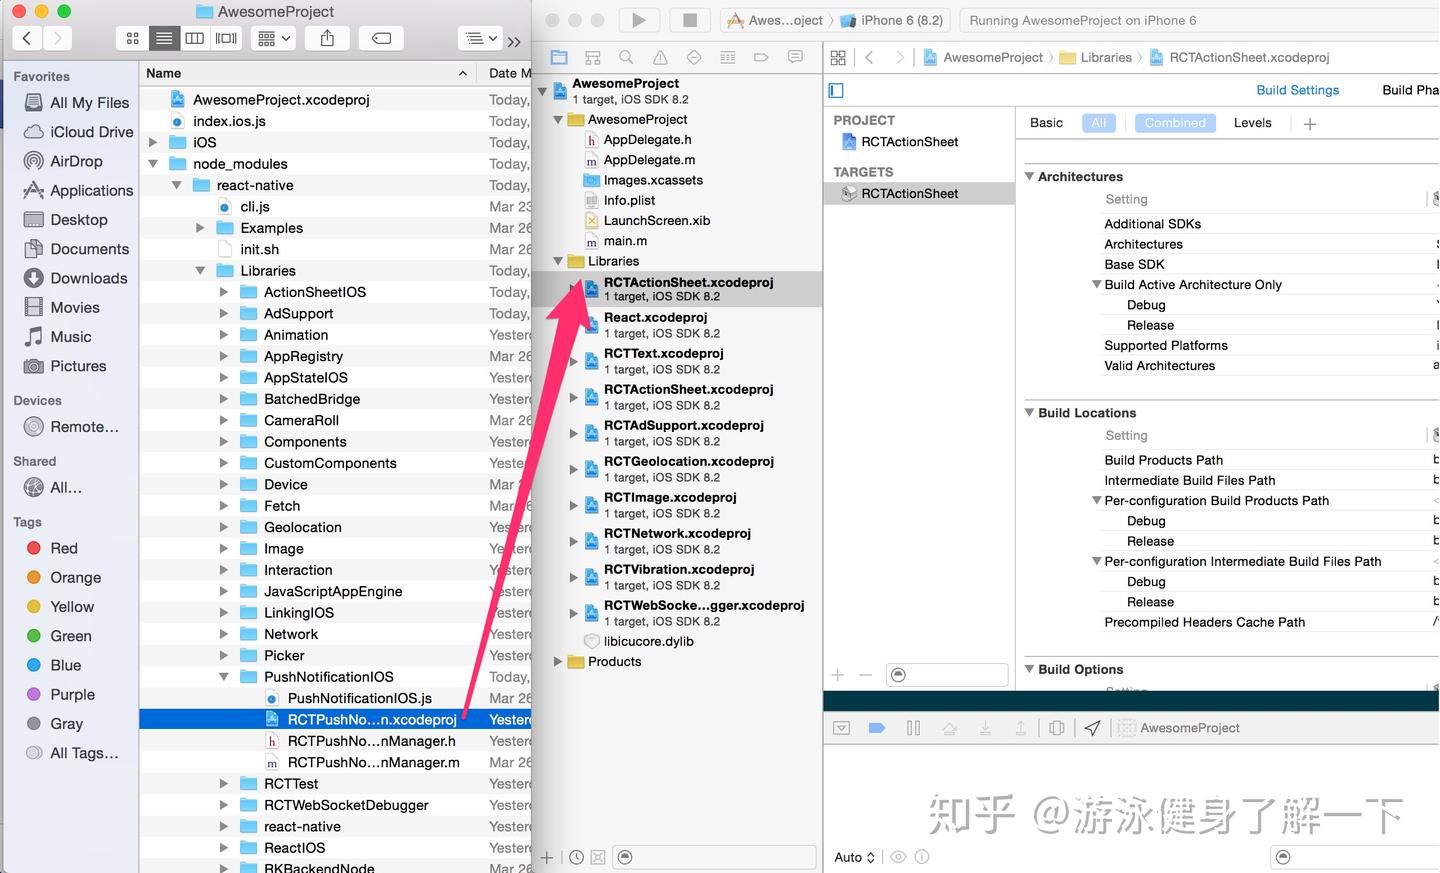Toggle the file inspector square icon

coord(836,90)
